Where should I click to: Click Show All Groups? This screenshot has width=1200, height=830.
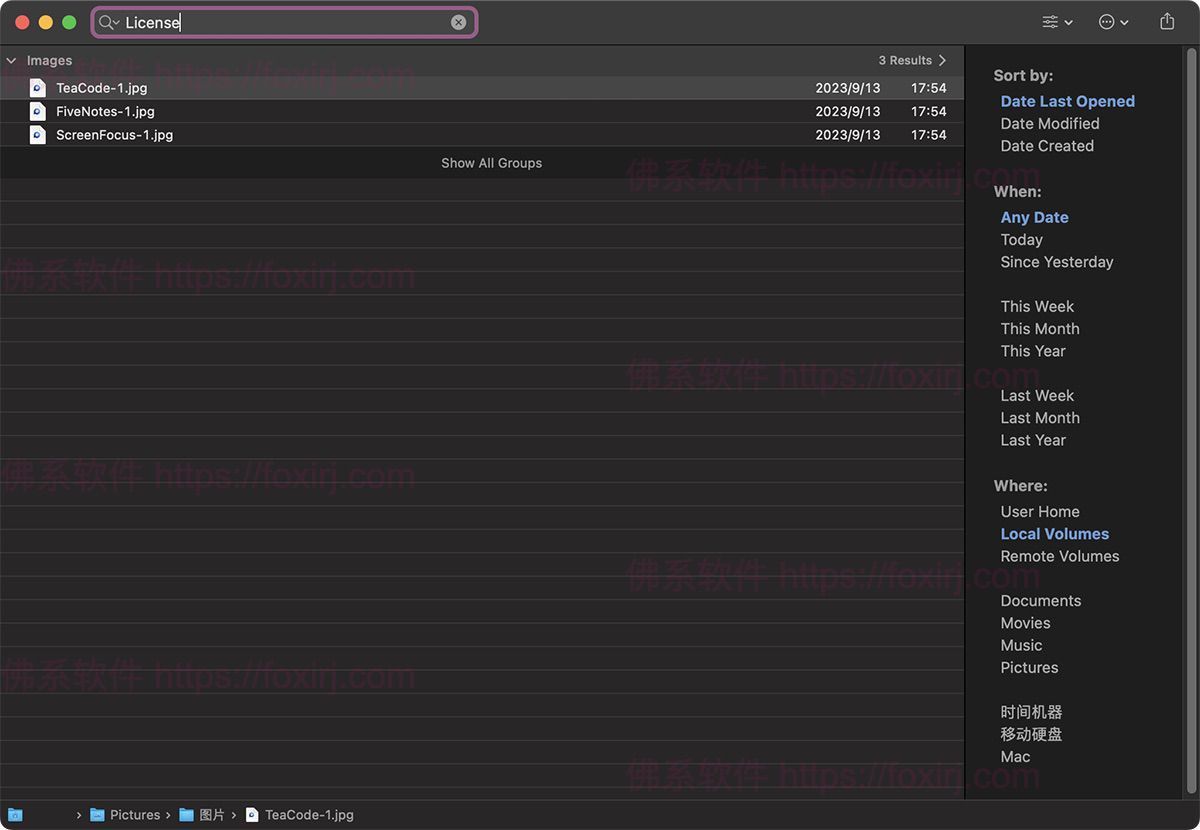tap(491, 163)
